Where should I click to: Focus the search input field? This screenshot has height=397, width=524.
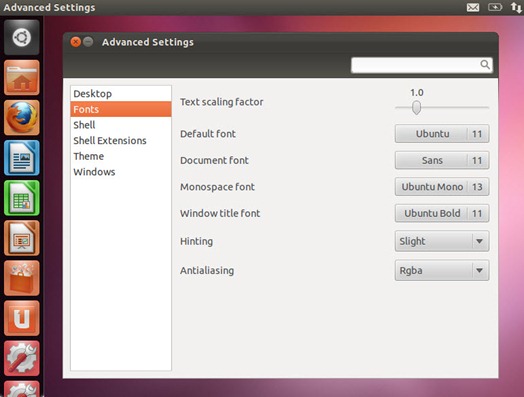coord(421,65)
